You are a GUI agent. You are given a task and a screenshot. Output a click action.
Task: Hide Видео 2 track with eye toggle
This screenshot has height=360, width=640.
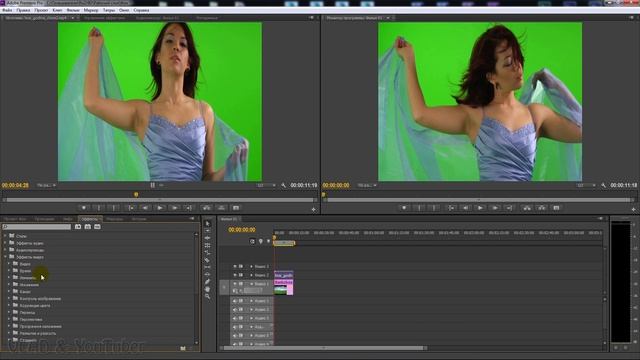coord(235,275)
